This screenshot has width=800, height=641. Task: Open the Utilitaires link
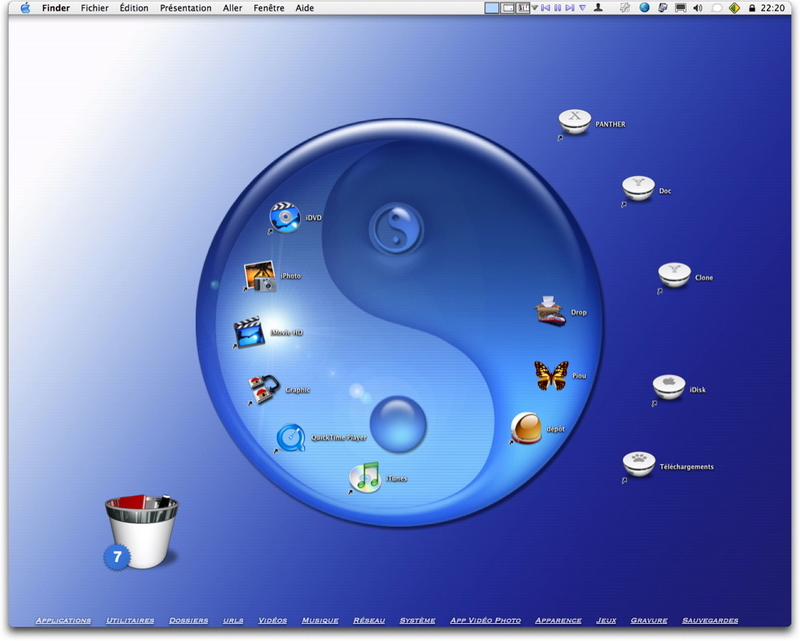(x=130, y=621)
